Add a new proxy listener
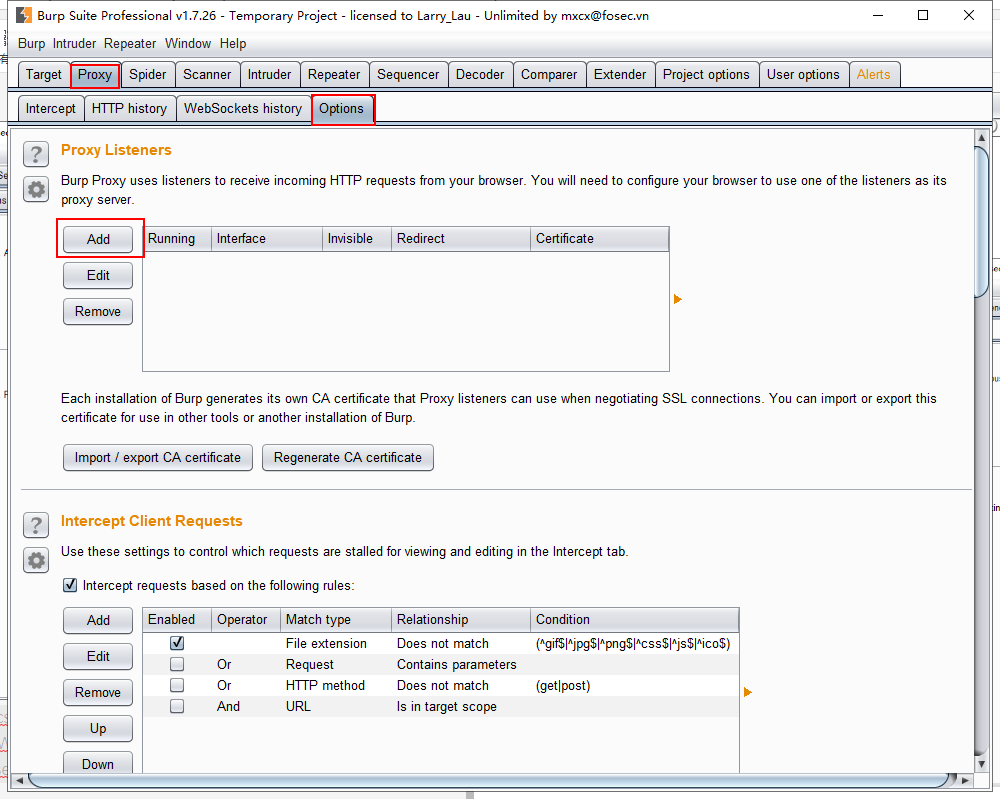The height and width of the screenshot is (799, 1000). pos(98,239)
